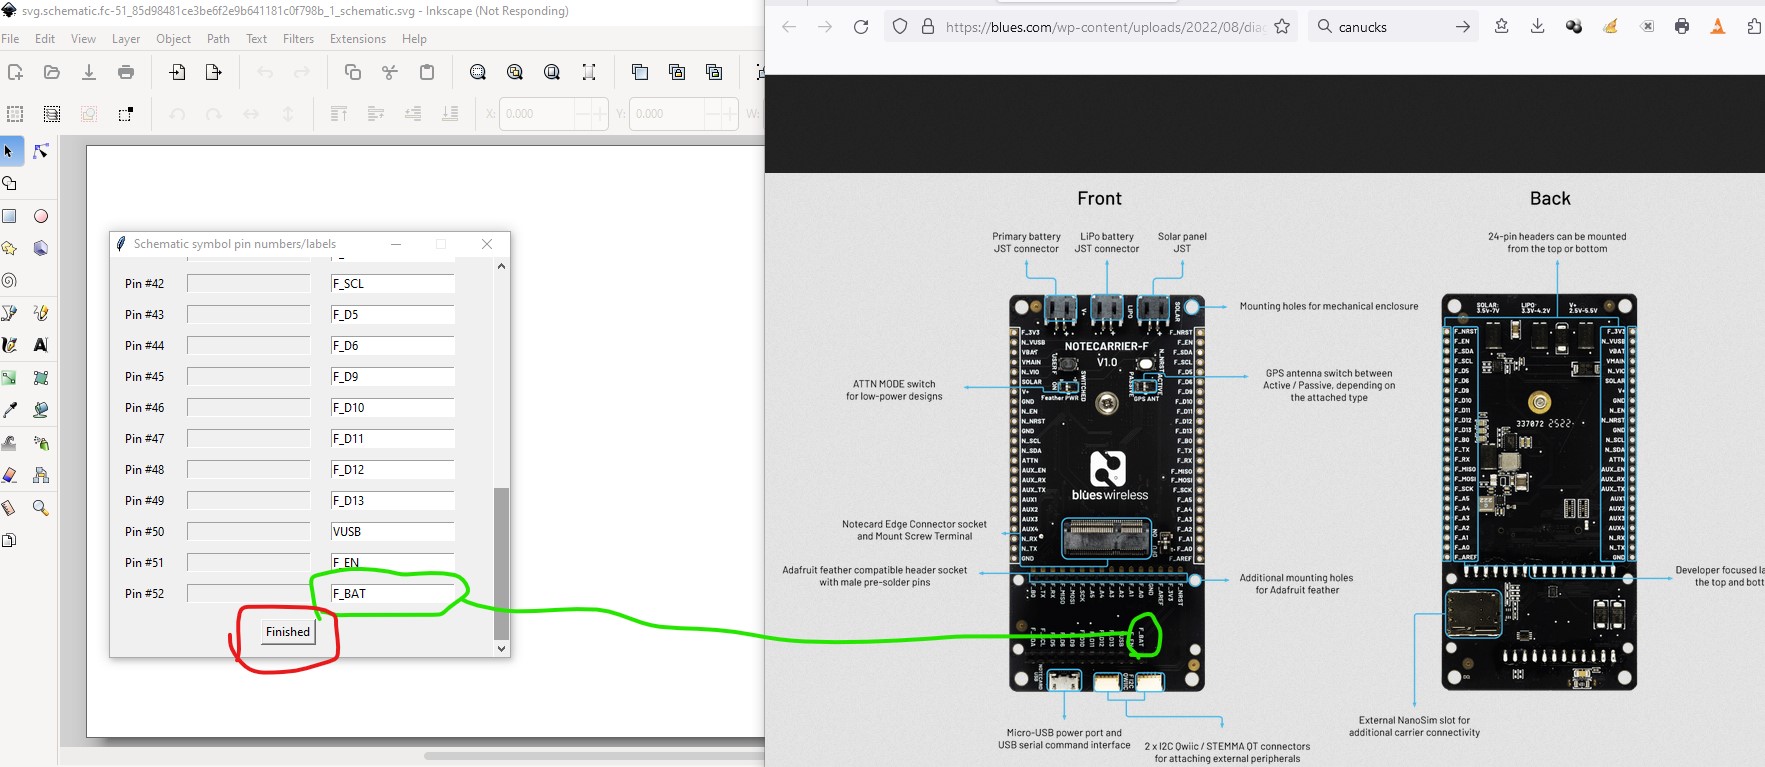The width and height of the screenshot is (1765, 767).
Task: Select the Paint bucket tool
Action: [41, 410]
